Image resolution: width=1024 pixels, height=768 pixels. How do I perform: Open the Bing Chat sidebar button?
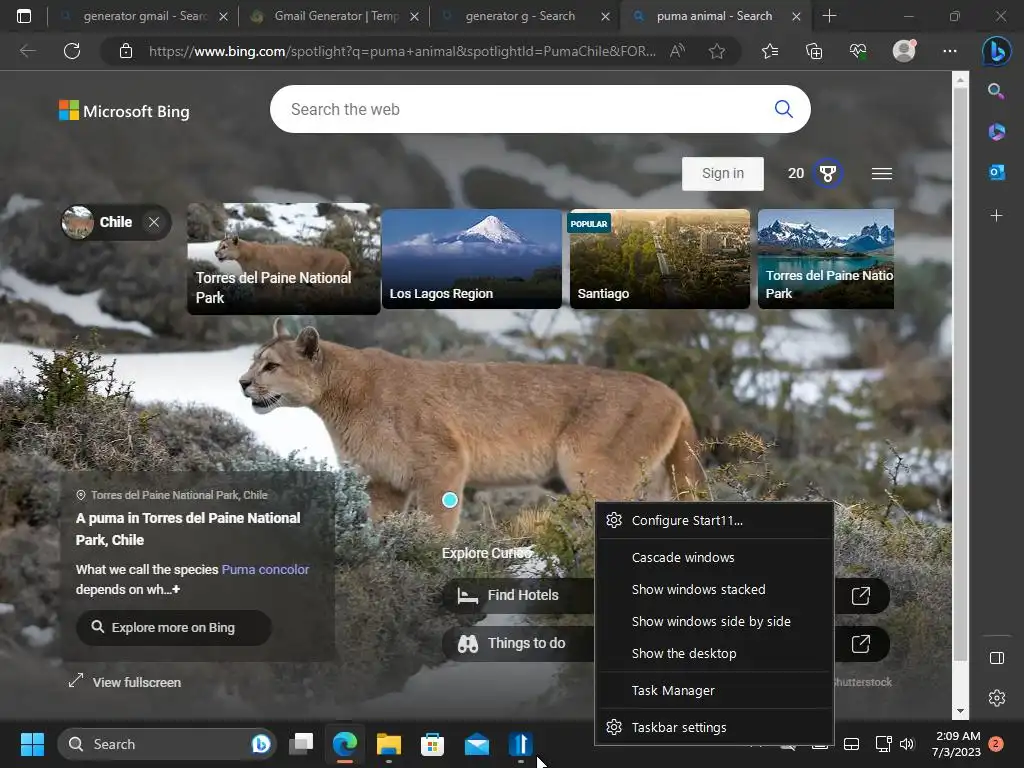coord(997,51)
